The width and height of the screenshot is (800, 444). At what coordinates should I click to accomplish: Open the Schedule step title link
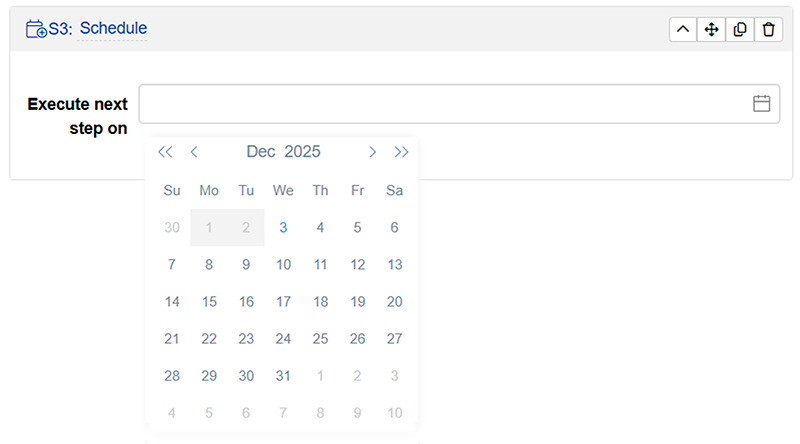click(x=113, y=29)
